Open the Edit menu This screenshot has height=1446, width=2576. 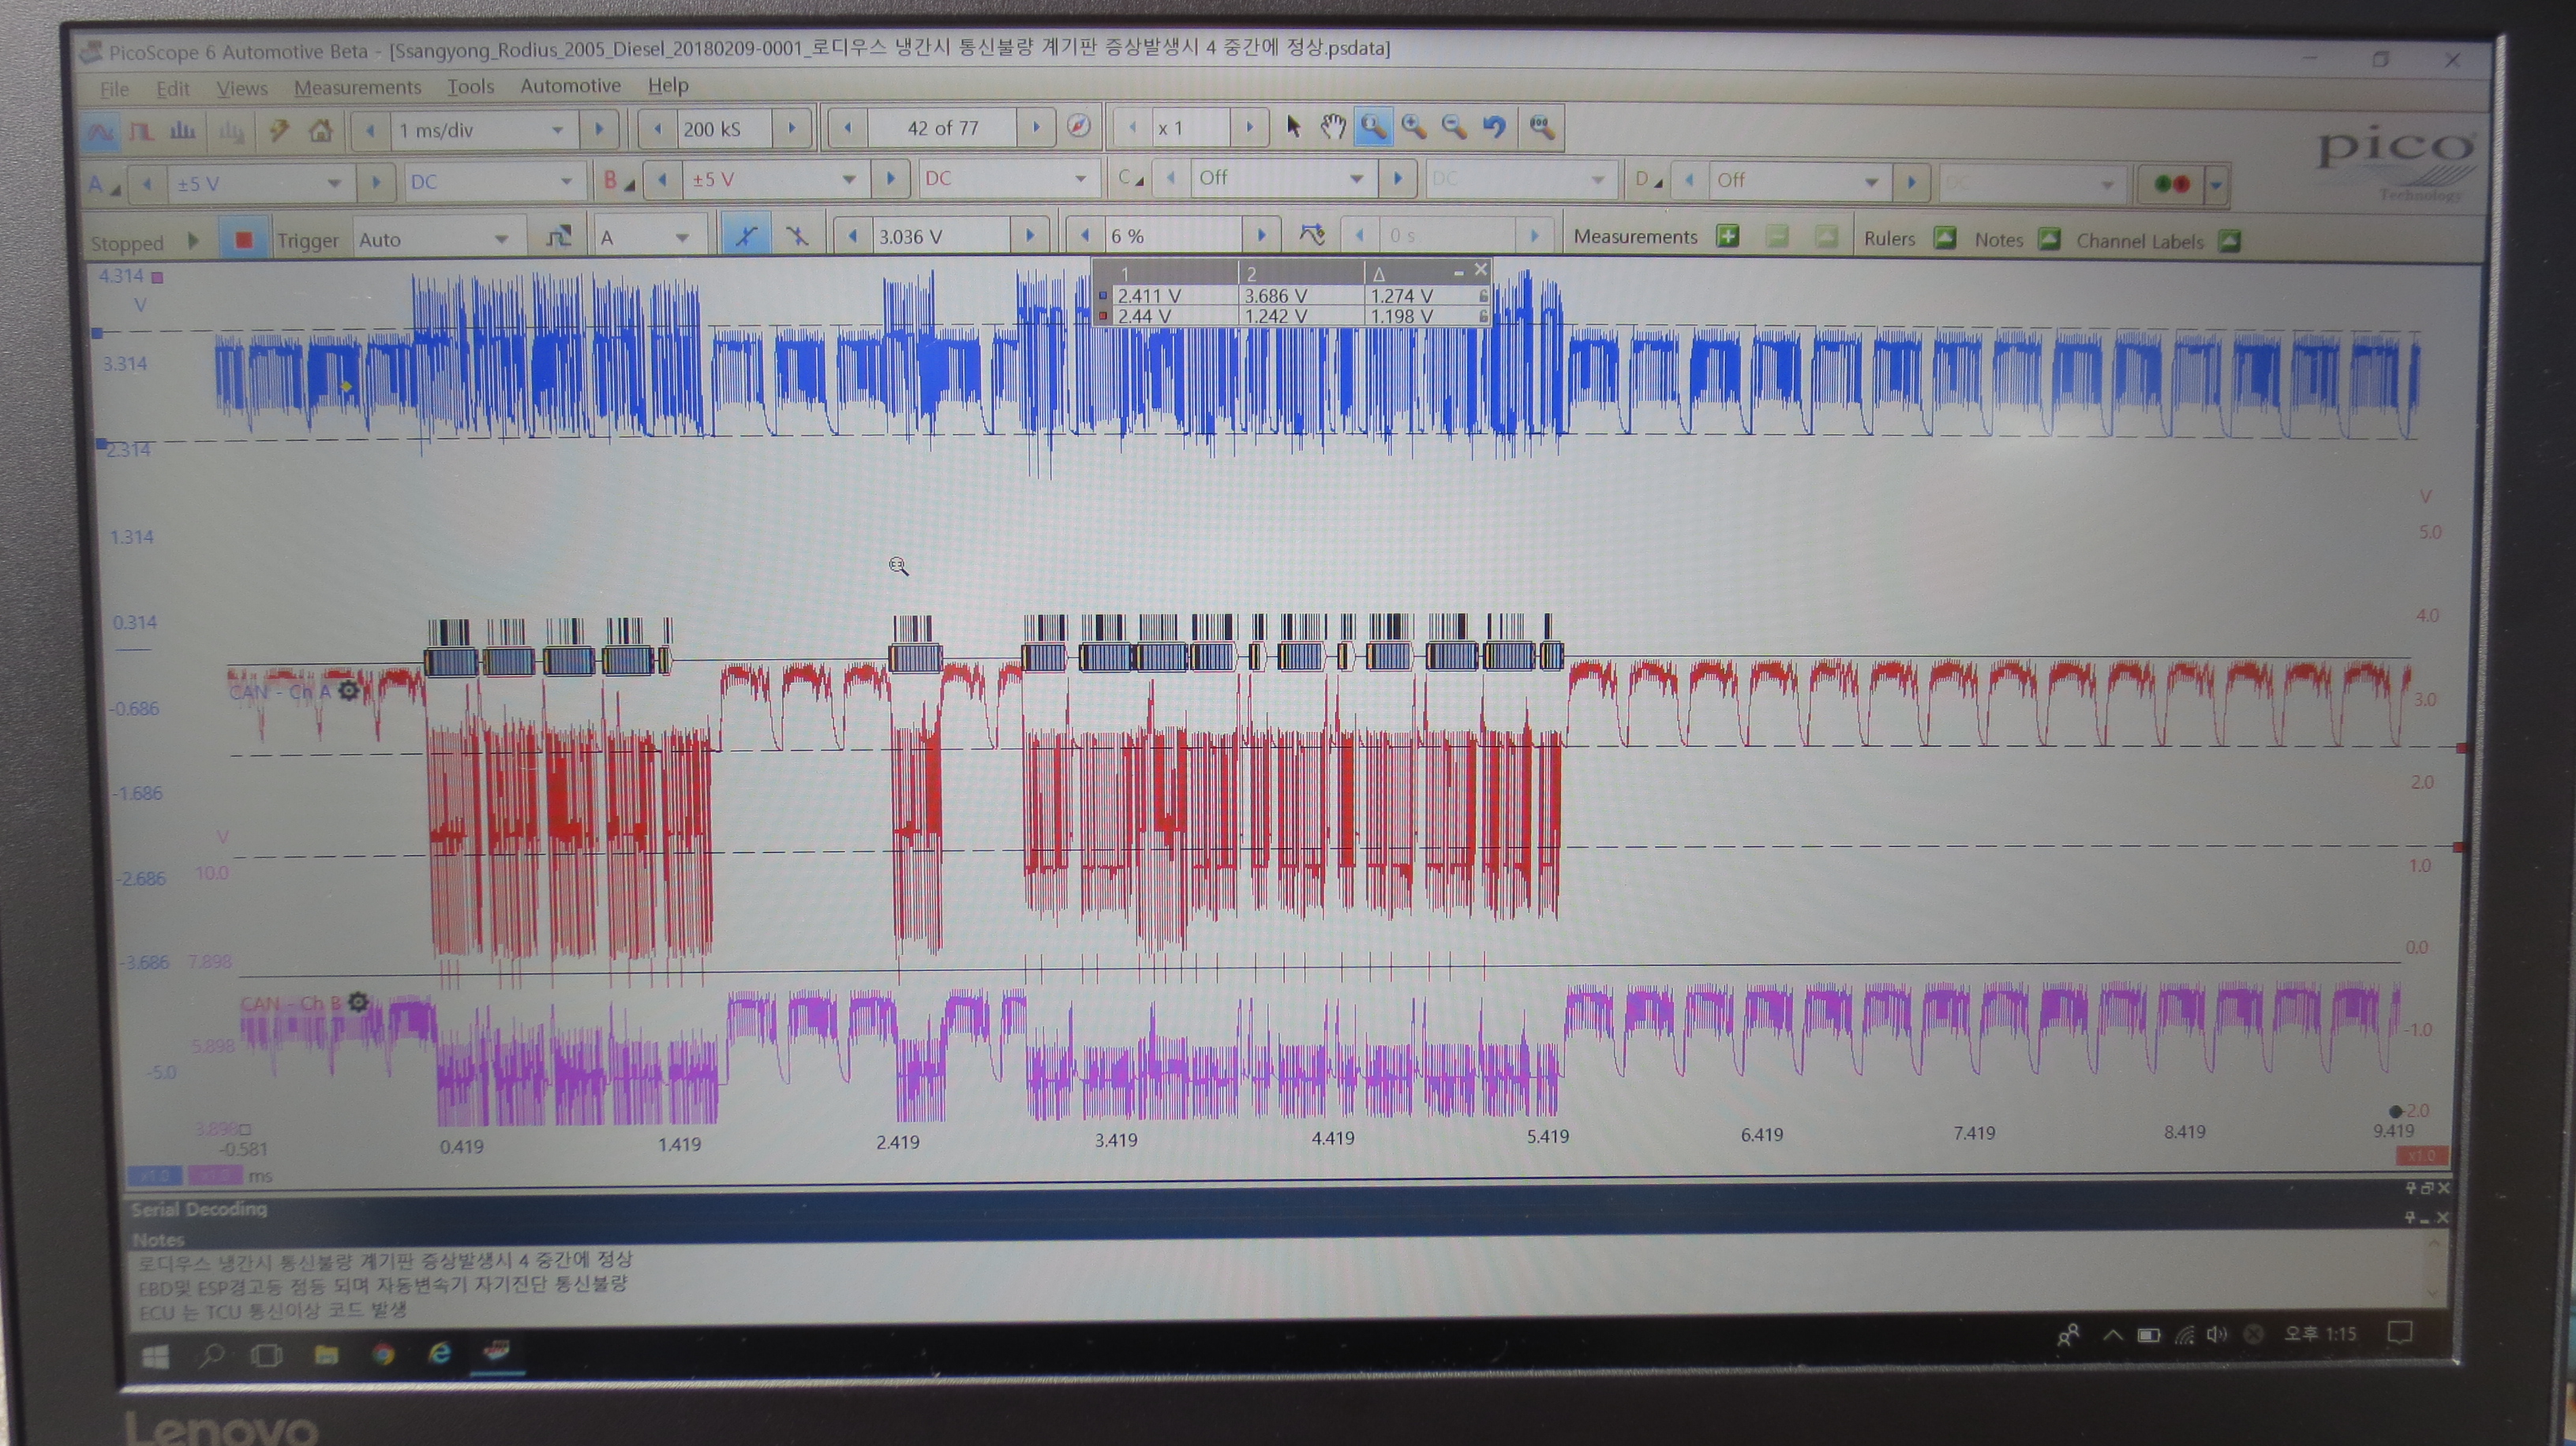[172, 88]
